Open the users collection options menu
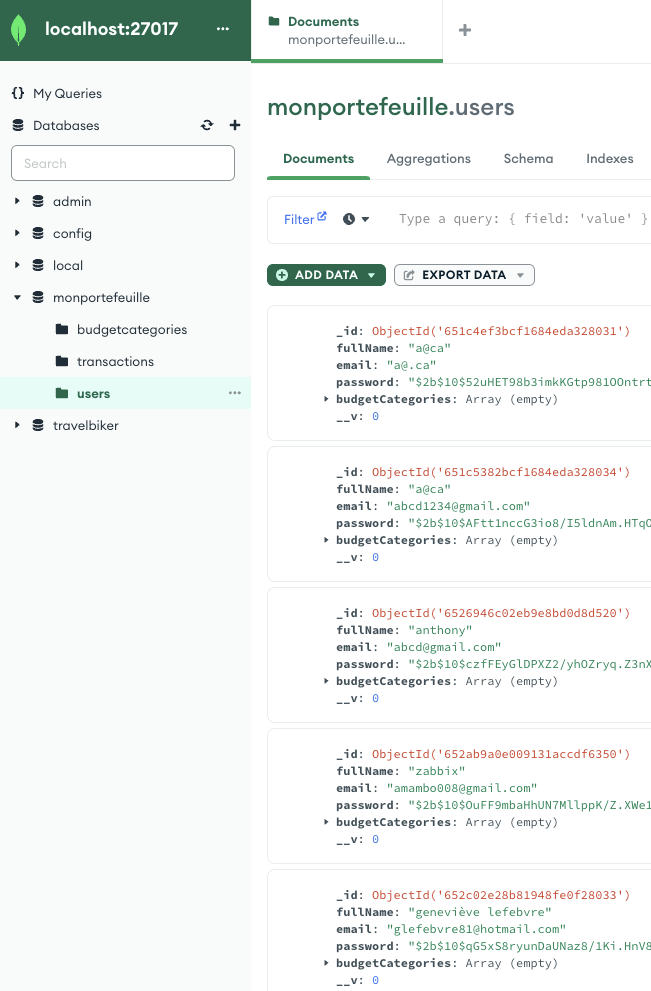 [x=235, y=393]
